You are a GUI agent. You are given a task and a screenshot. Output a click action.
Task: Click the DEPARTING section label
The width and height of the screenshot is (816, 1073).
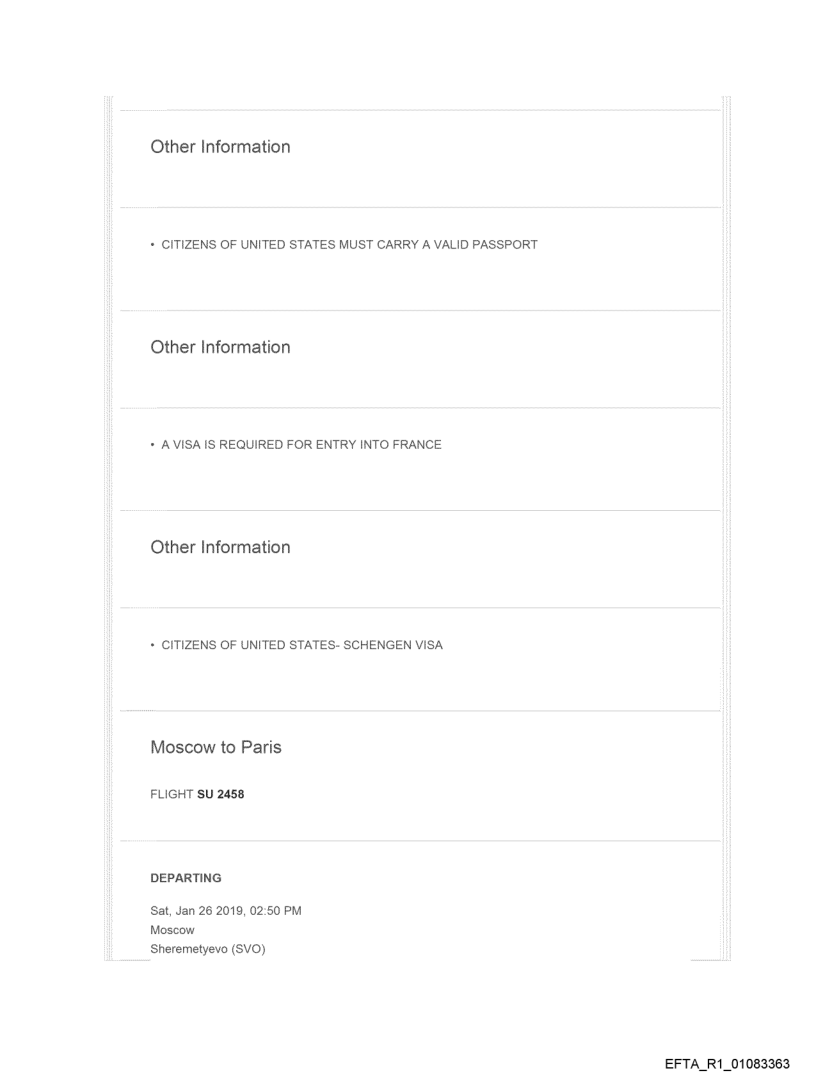pos(185,878)
